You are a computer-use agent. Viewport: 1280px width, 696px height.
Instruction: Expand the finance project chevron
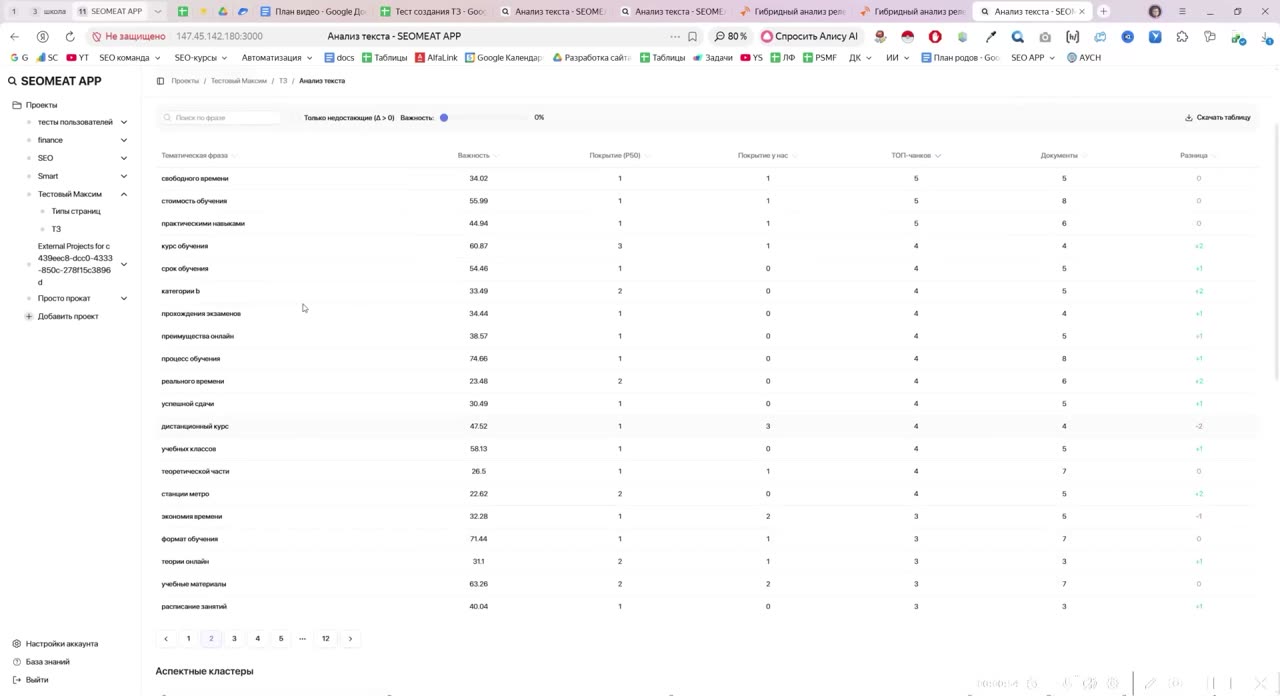pos(124,140)
